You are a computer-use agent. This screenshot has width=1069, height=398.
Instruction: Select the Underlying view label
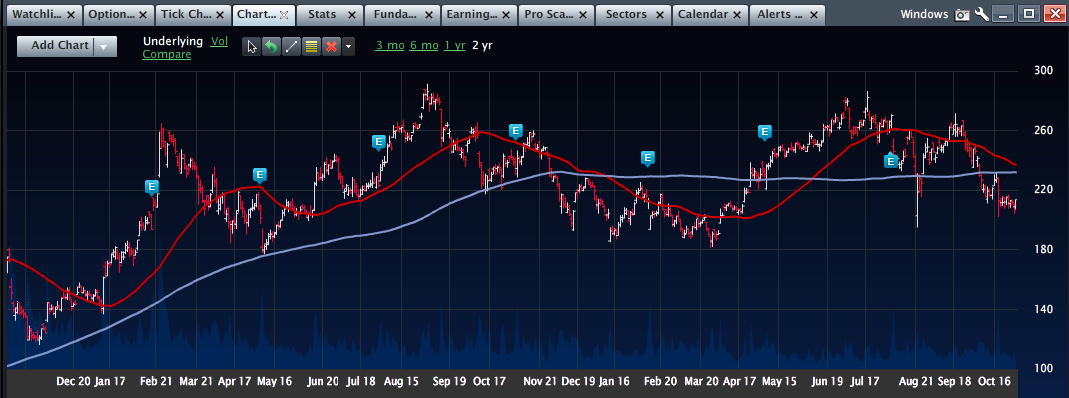tap(172, 41)
